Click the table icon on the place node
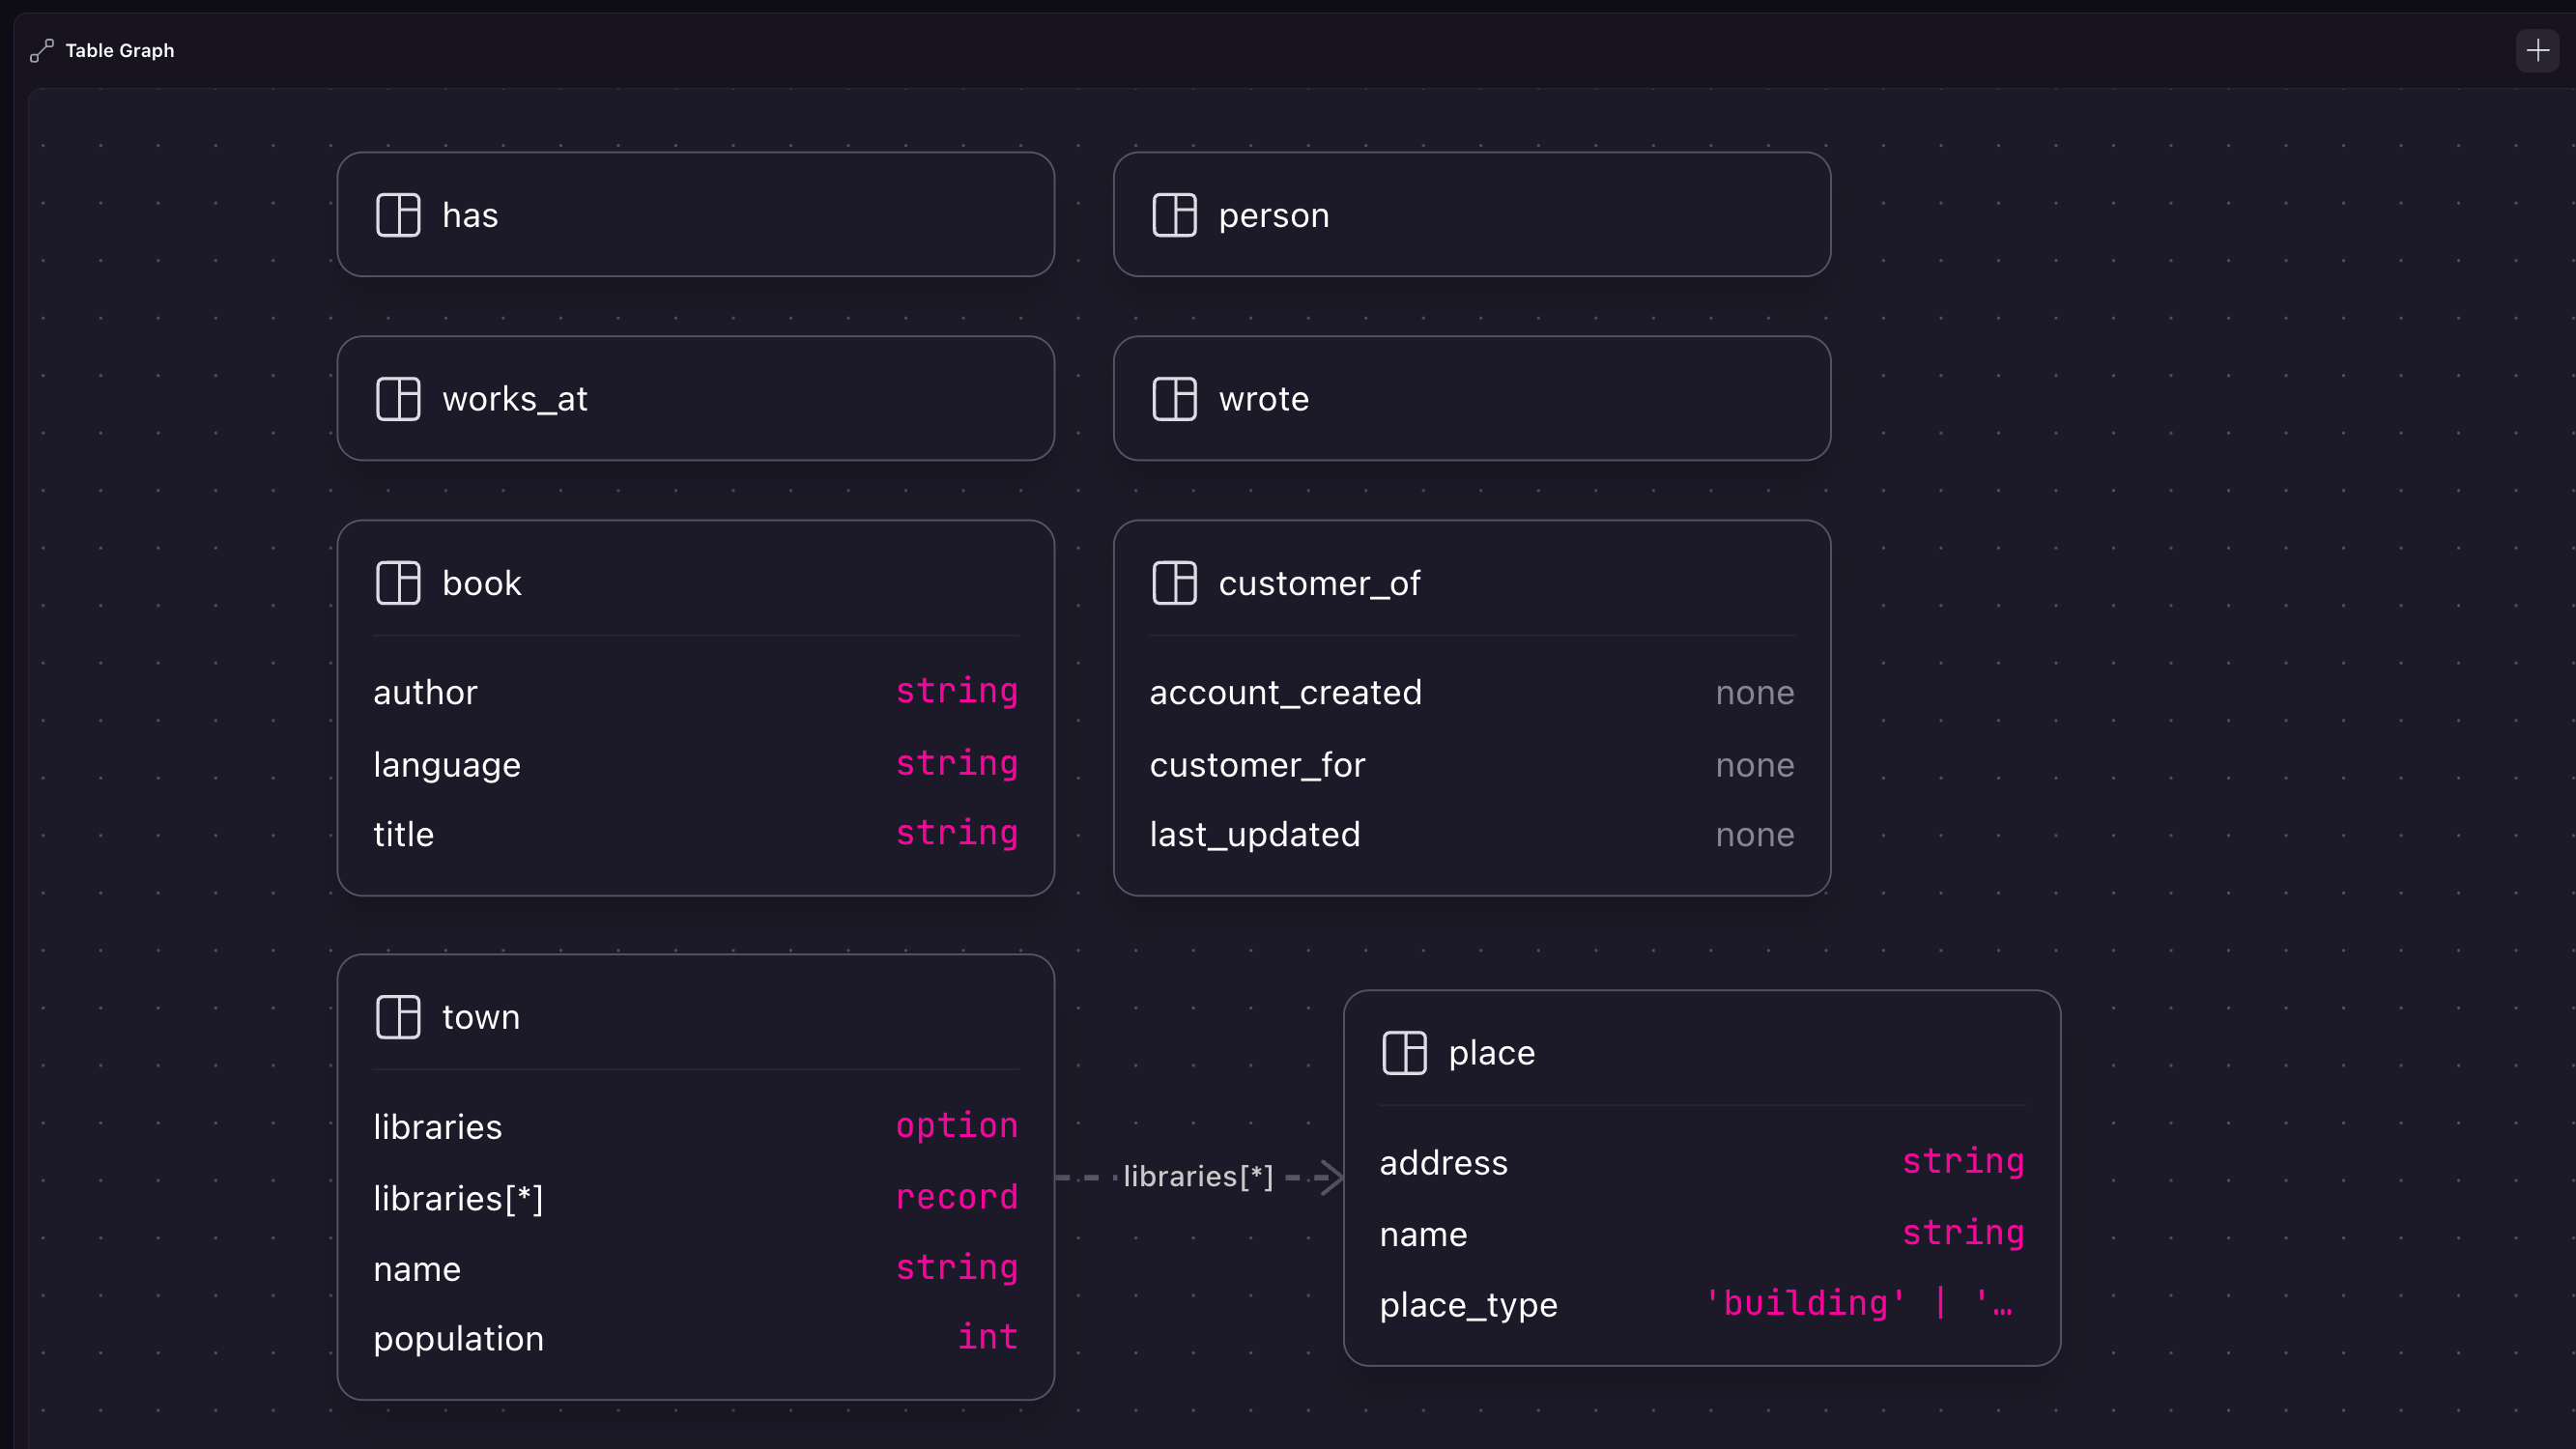 [1404, 1052]
